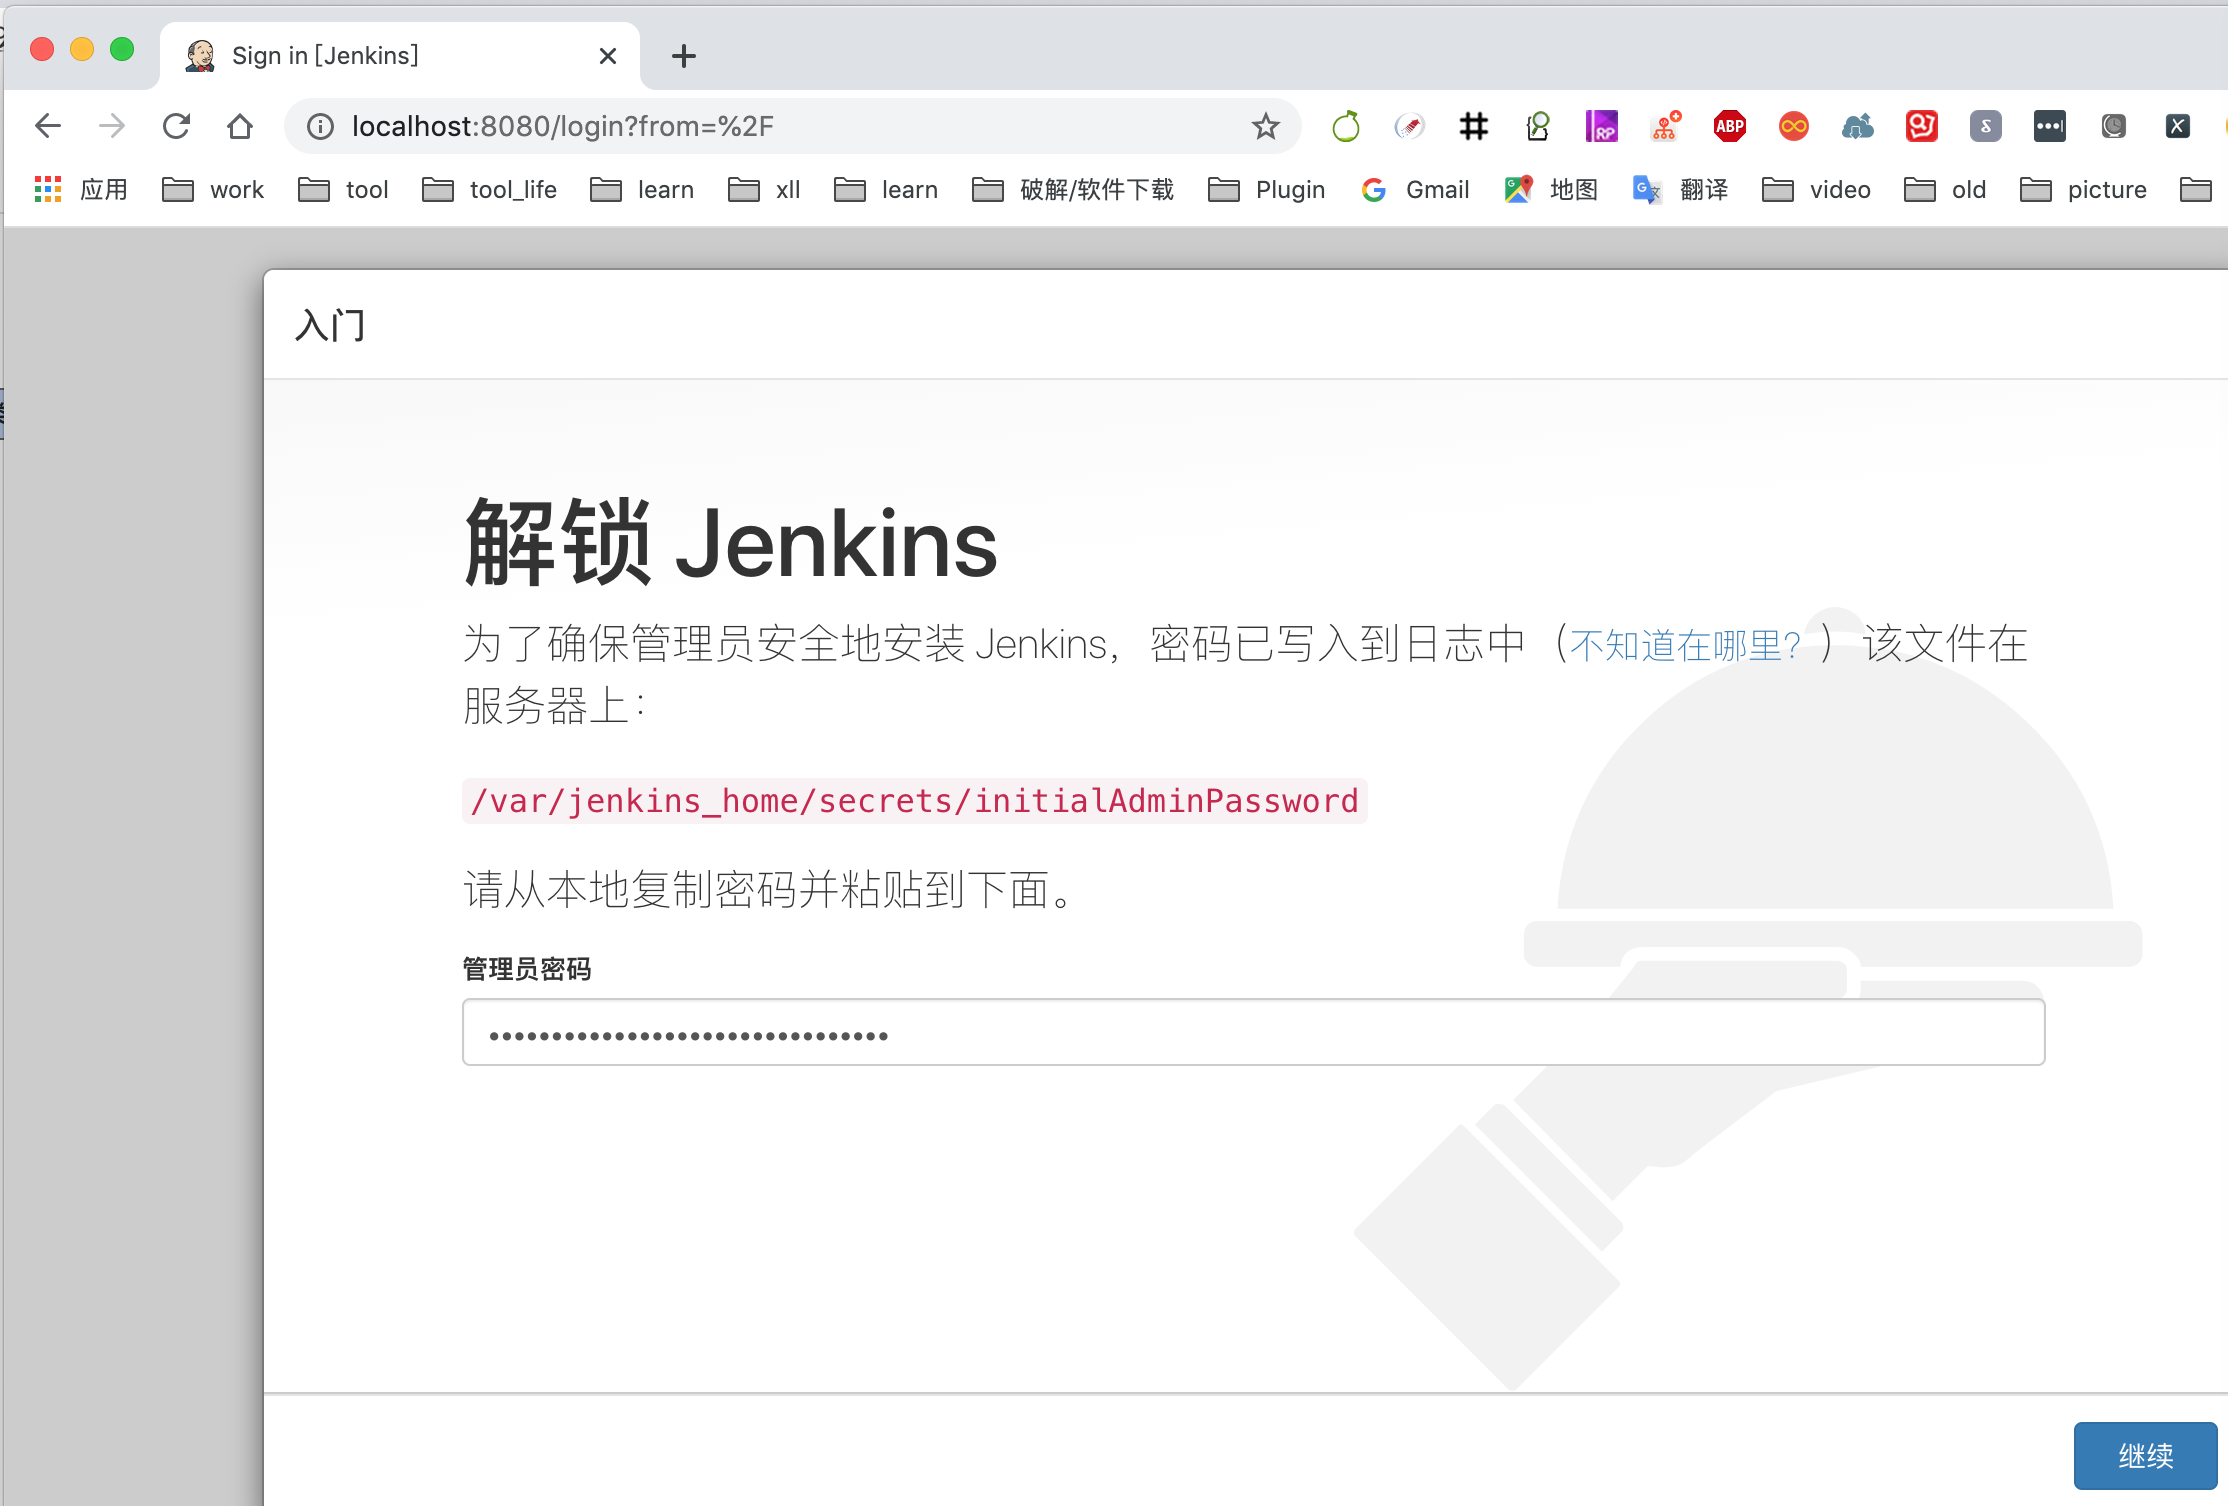
Task: Open the 不知道在哪里? help link
Action: pos(1685,645)
